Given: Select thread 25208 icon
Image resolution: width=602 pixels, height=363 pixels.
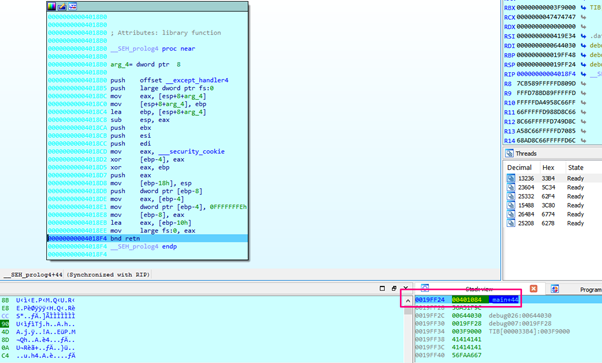Looking at the screenshot, I should 511,223.
